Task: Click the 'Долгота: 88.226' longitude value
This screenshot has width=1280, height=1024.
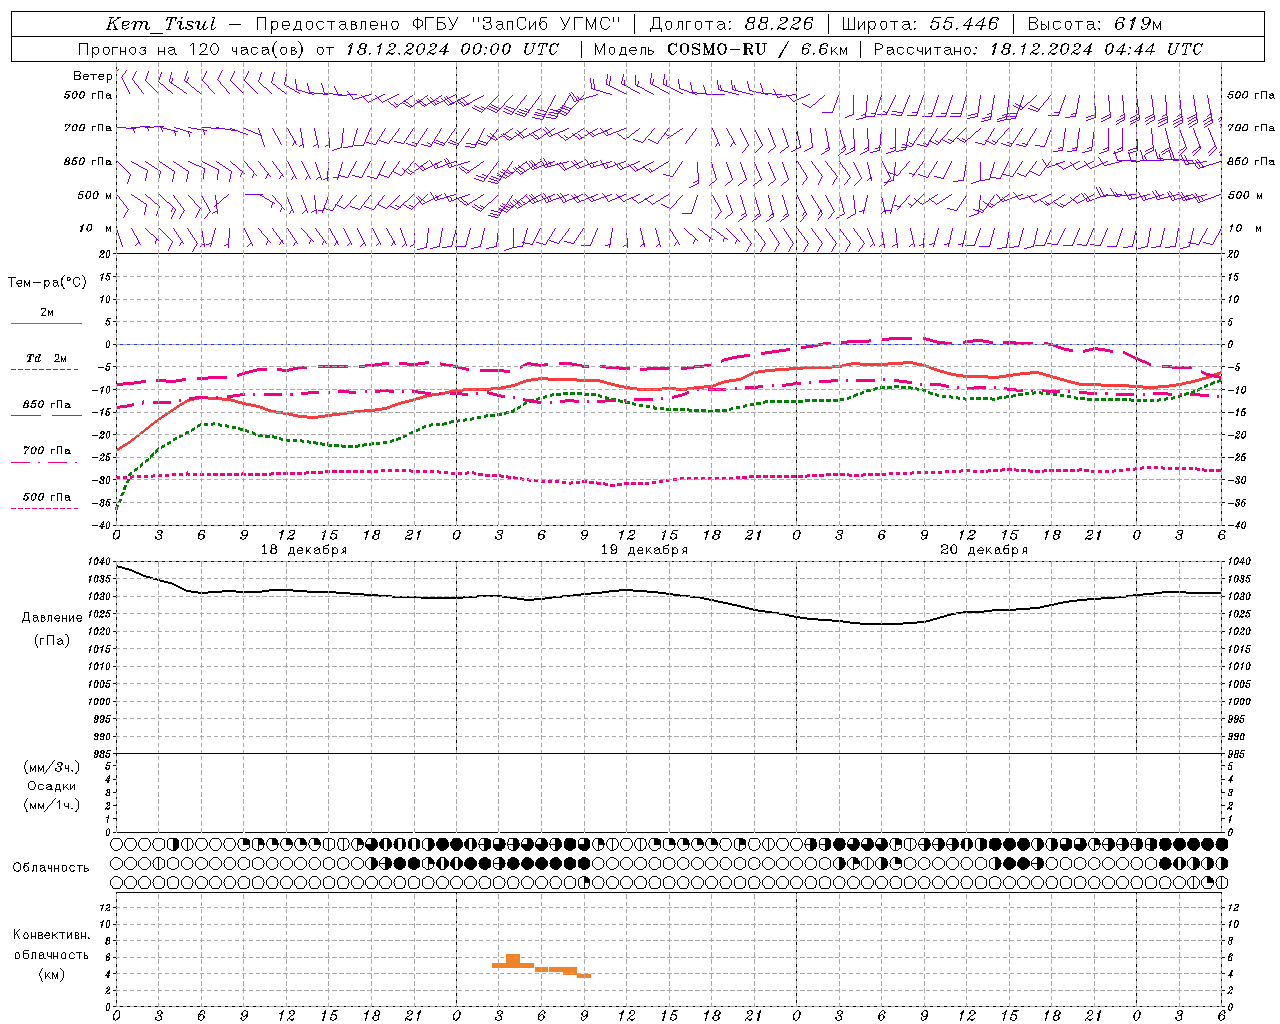Action: [x=732, y=24]
